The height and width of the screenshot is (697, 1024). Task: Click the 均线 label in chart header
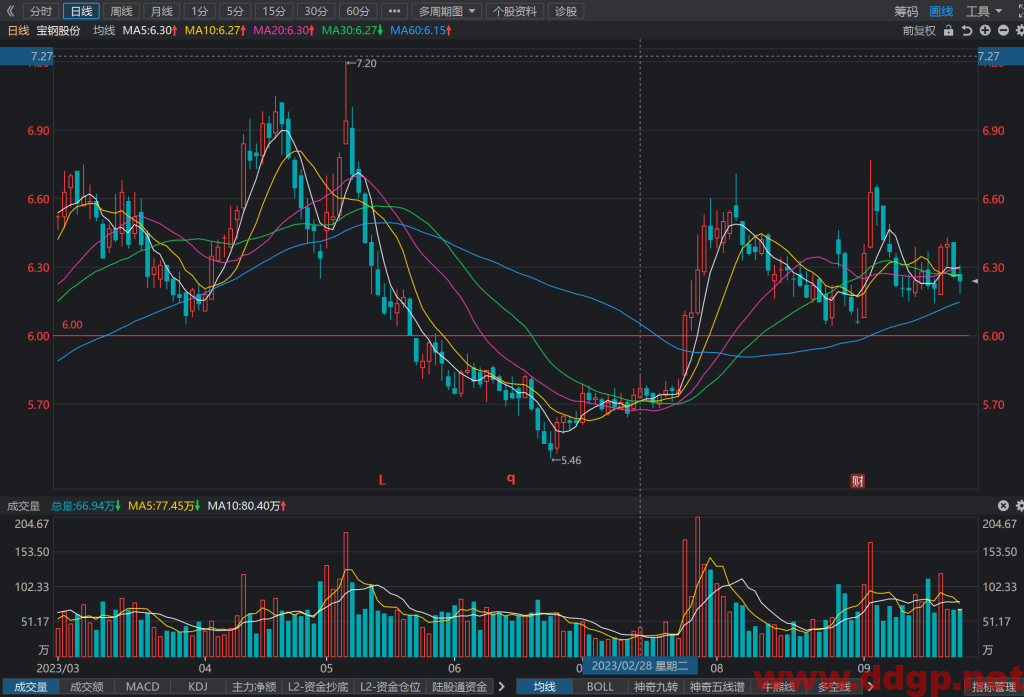104,31
